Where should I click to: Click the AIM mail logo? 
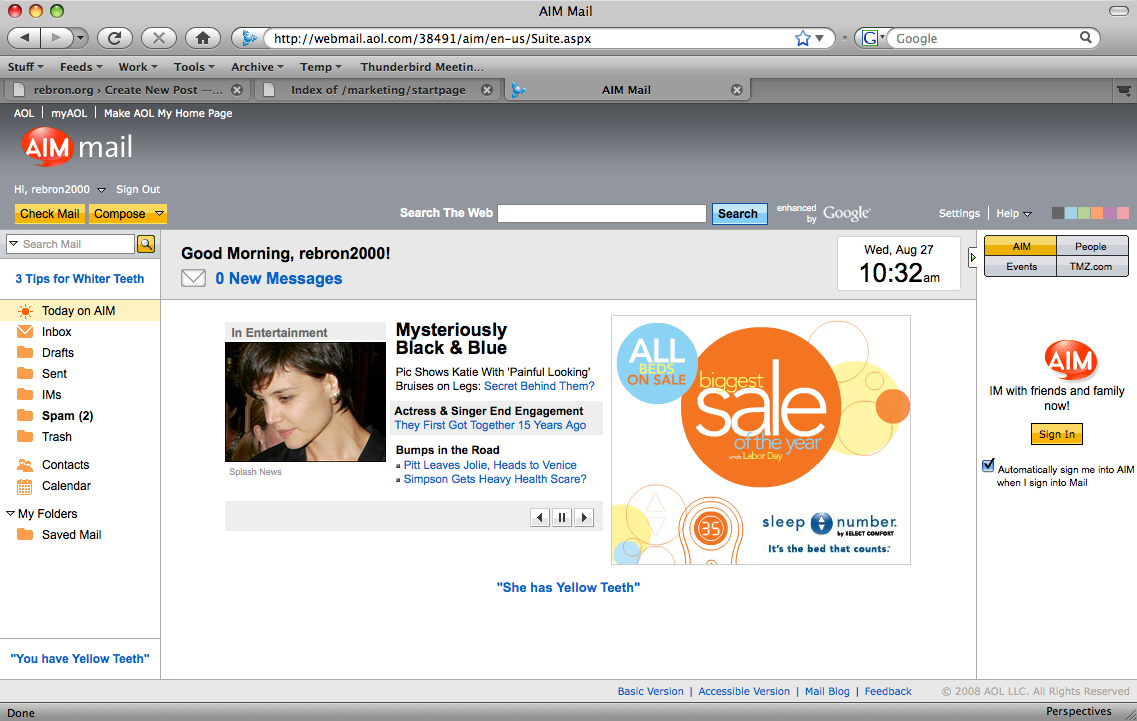pos(77,147)
